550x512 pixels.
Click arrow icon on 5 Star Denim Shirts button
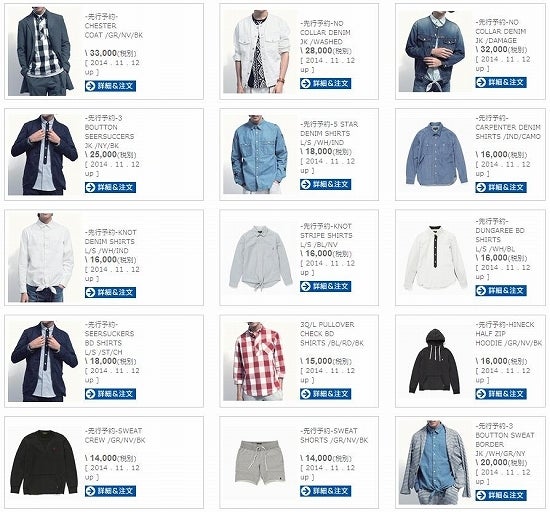click(x=306, y=184)
